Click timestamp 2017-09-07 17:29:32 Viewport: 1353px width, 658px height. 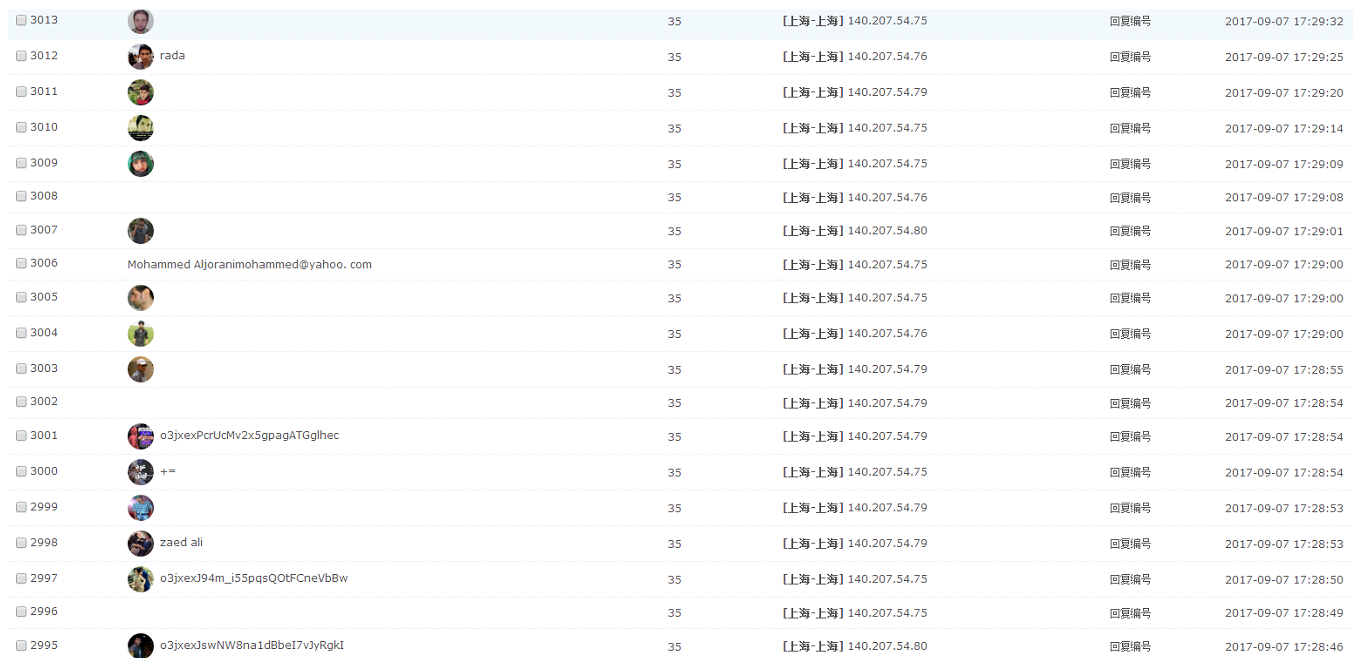(x=1284, y=22)
